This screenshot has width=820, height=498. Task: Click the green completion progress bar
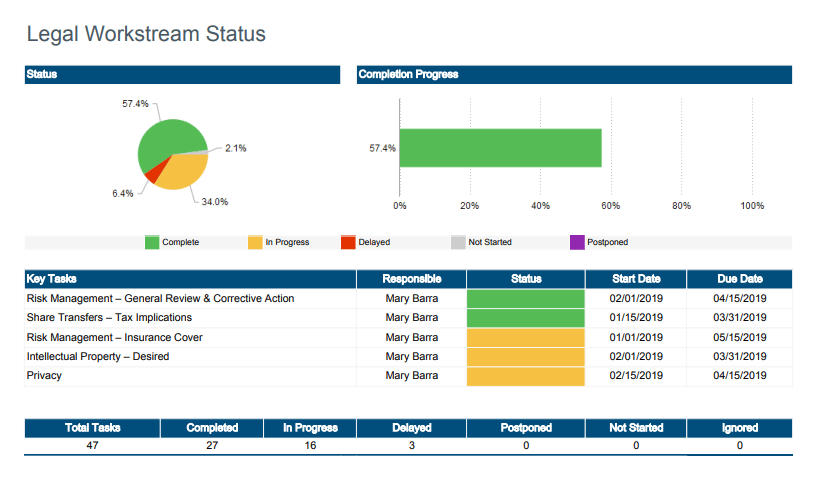(x=500, y=148)
